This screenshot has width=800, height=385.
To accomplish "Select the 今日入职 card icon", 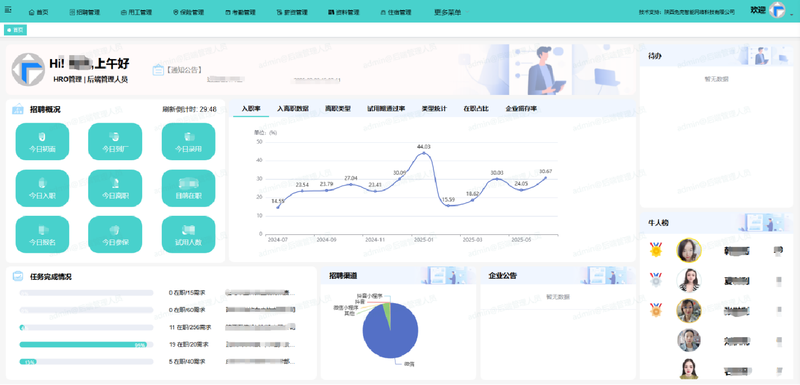I will (42, 183).
